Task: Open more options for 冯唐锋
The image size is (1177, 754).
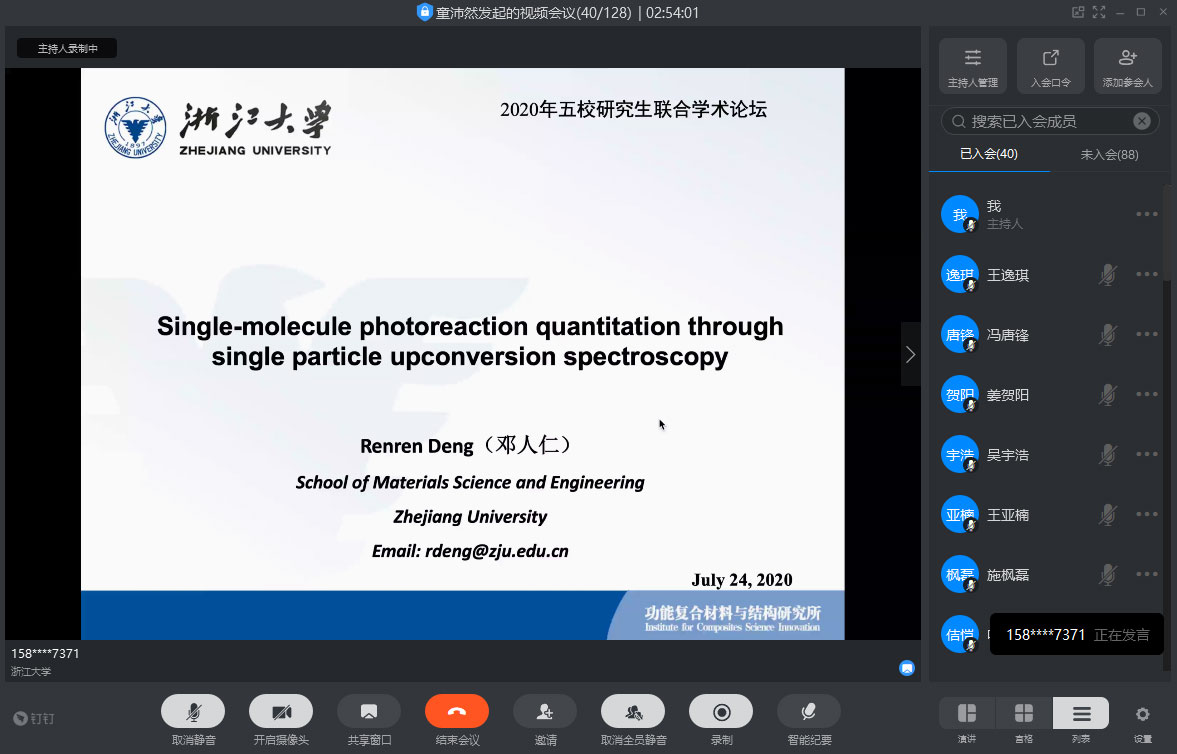Action: (x=1146, y=335)
